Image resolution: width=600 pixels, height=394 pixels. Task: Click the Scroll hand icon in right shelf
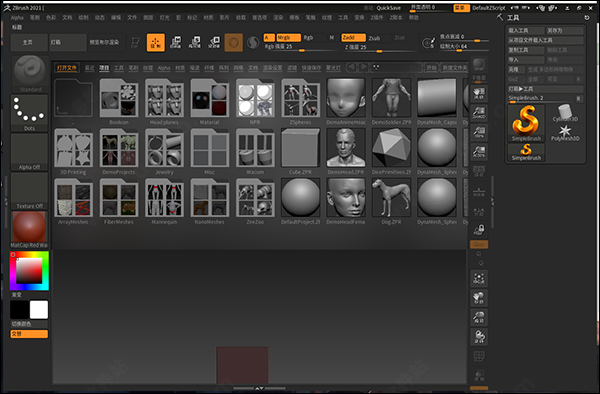pos(479,93)
